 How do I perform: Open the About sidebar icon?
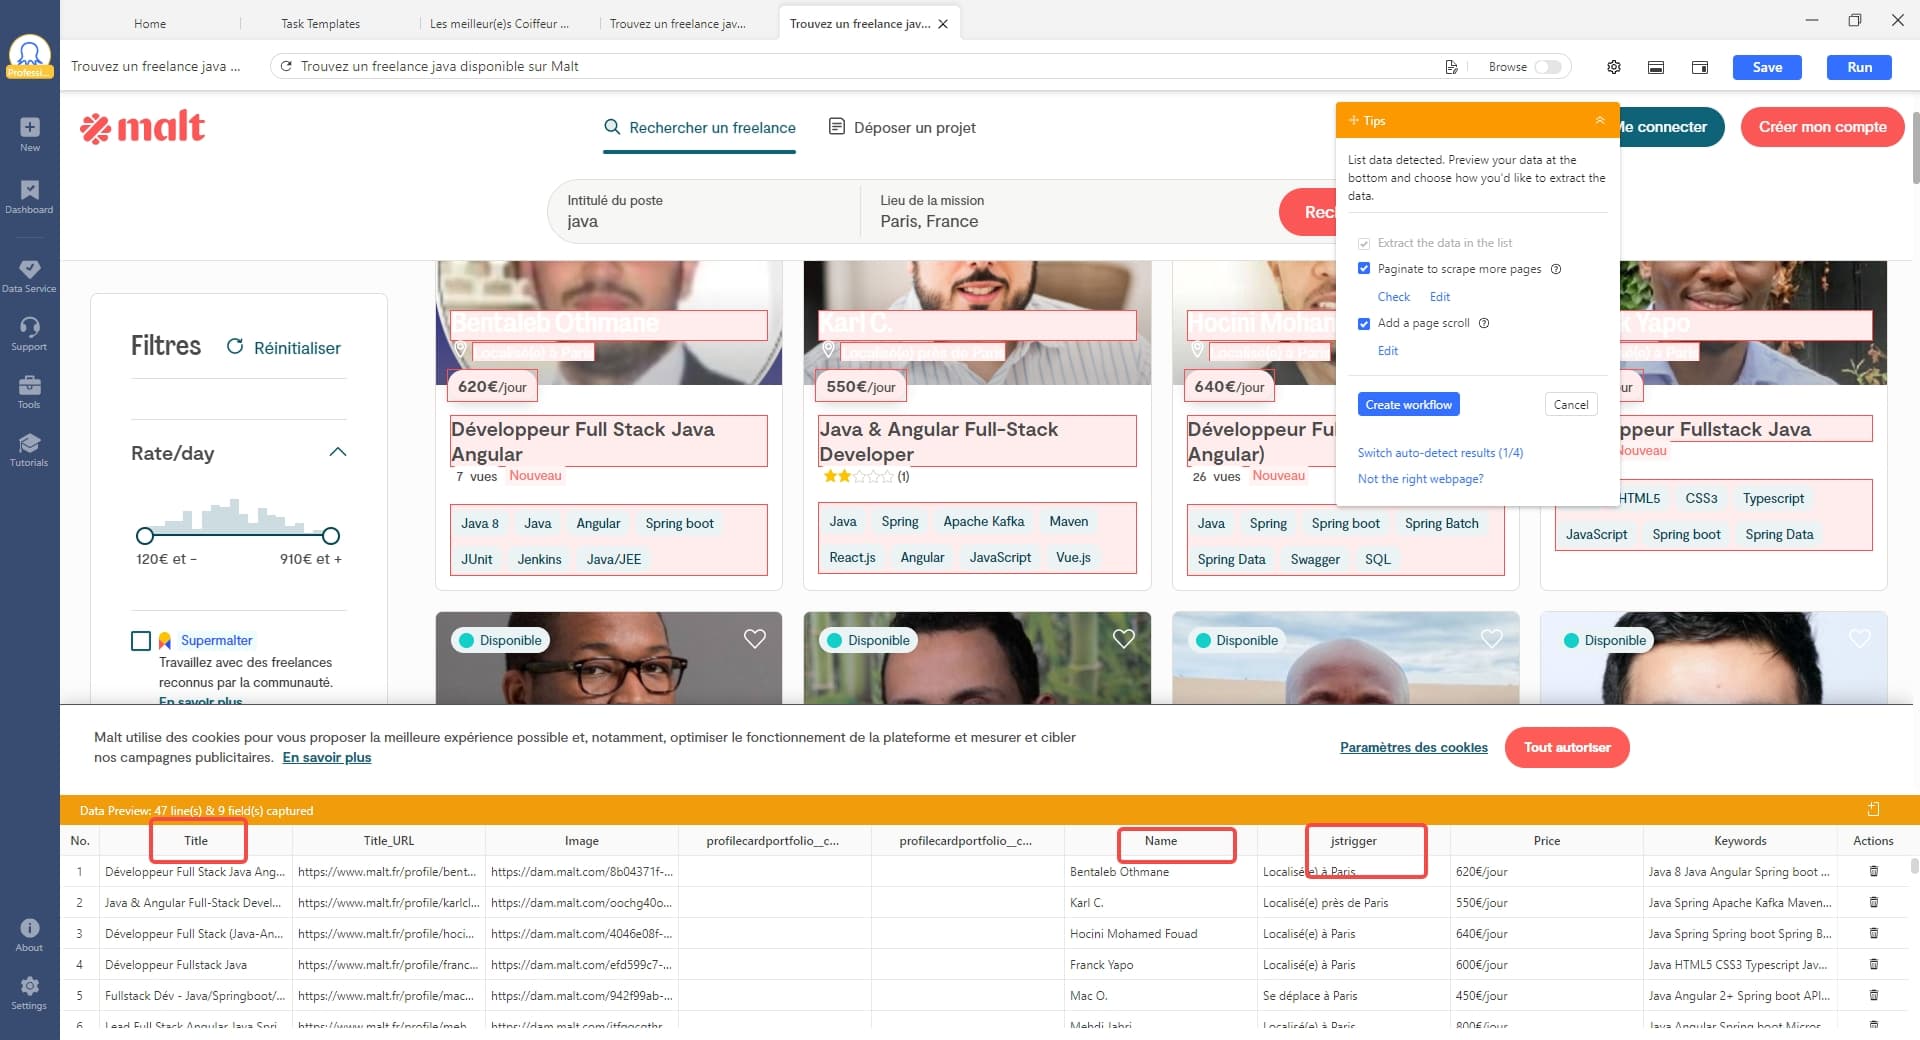(30, 935)
